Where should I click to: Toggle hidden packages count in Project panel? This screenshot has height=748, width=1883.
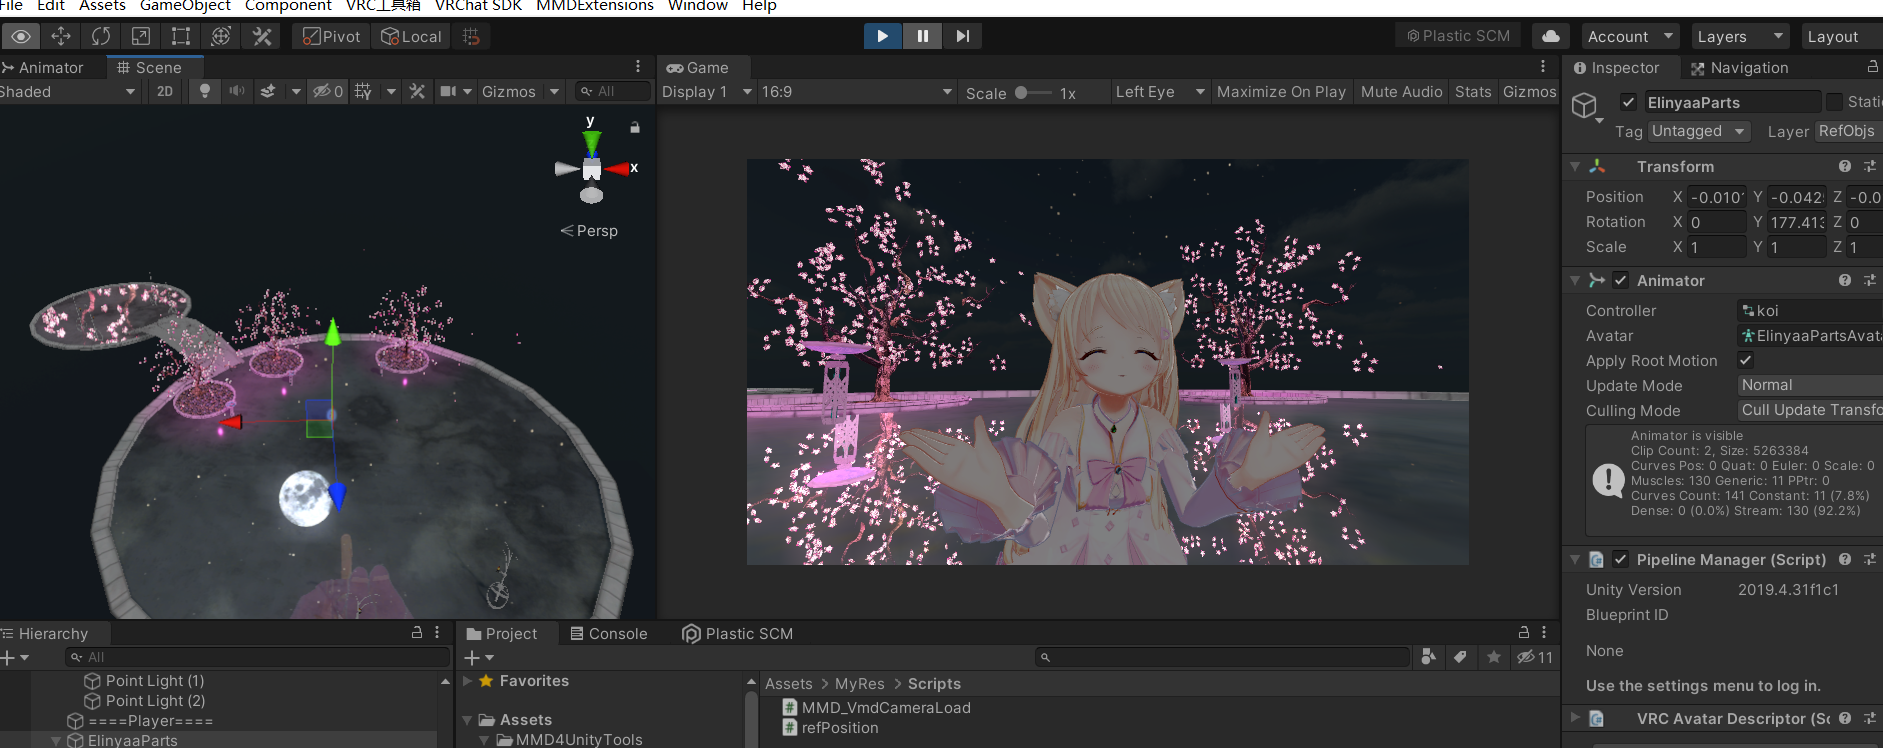click(x=1535, y=656)
